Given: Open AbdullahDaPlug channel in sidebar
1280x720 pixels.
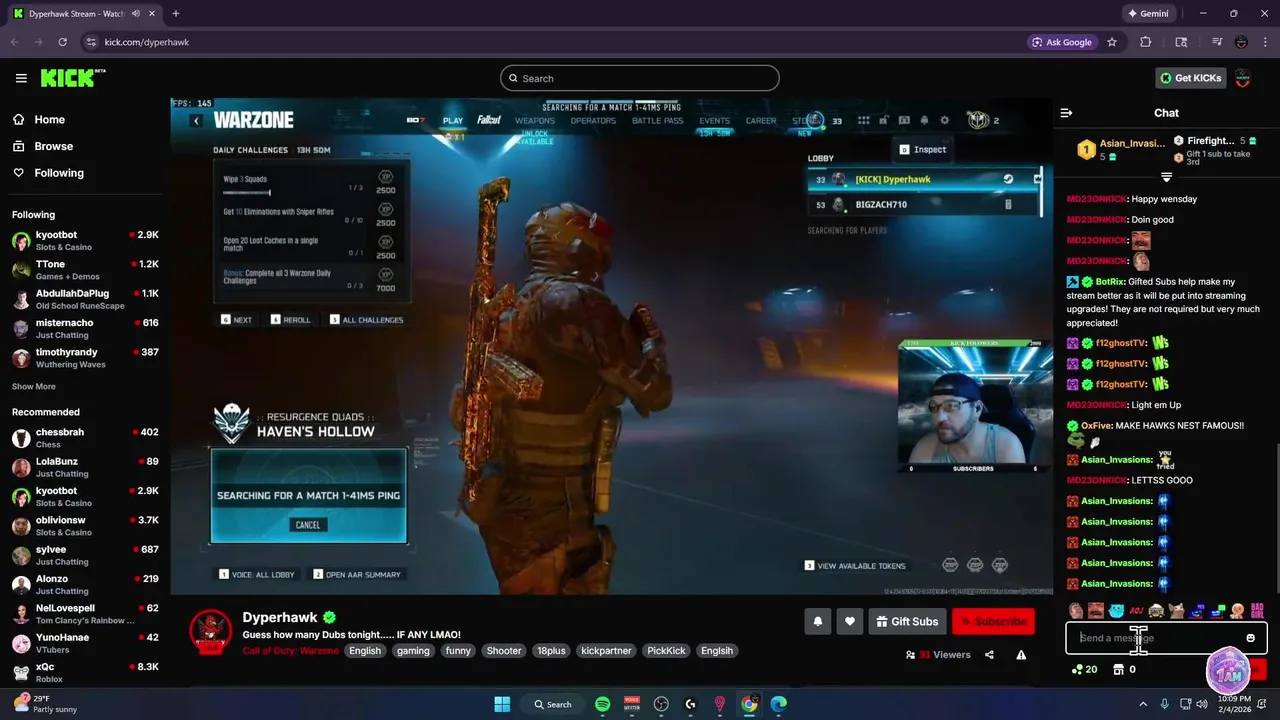Looking at the screenshot, I should 85,299.
